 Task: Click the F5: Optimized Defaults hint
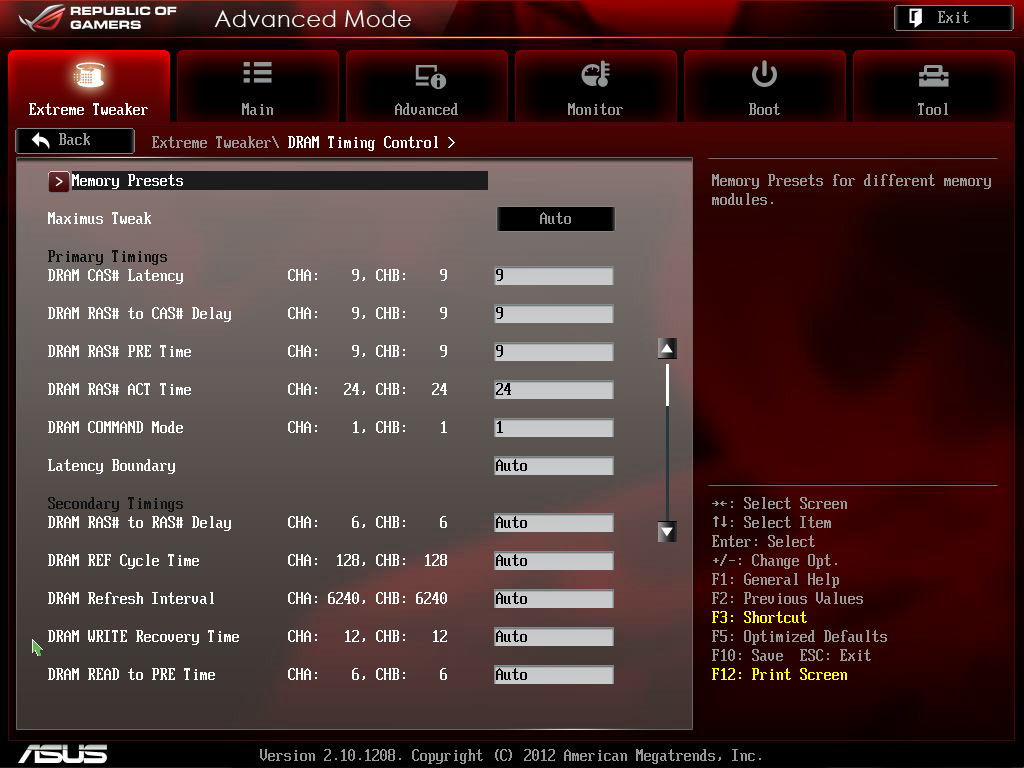pos(799,637)
